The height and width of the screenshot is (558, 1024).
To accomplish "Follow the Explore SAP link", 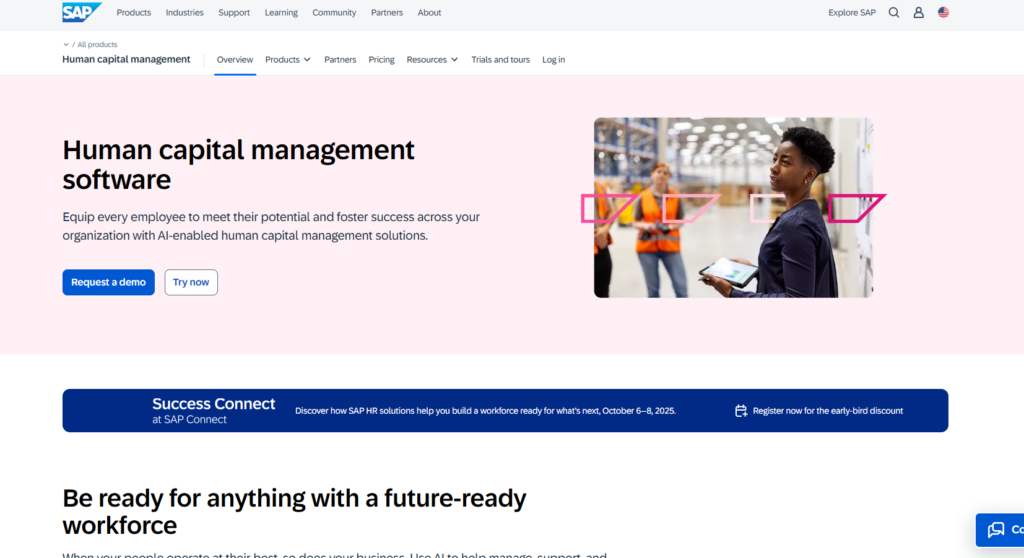I will pos(851,13).
